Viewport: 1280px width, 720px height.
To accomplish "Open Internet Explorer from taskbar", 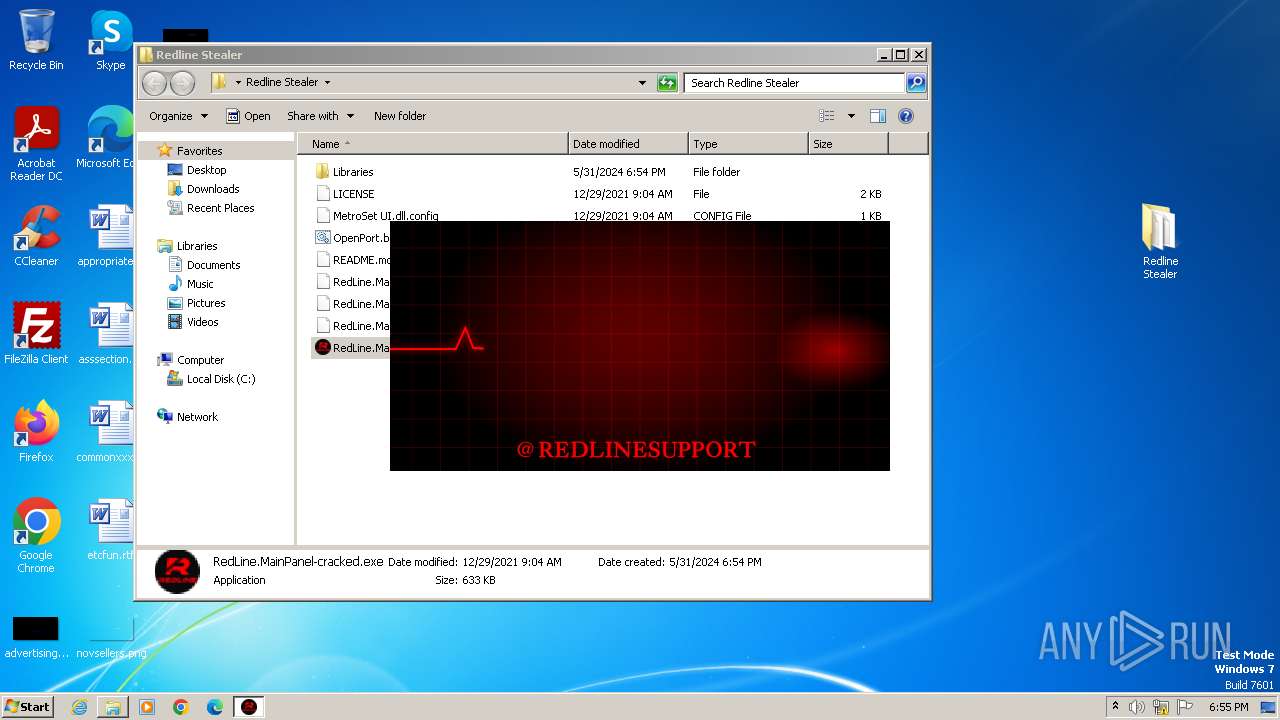I will [x=79, y=707].
